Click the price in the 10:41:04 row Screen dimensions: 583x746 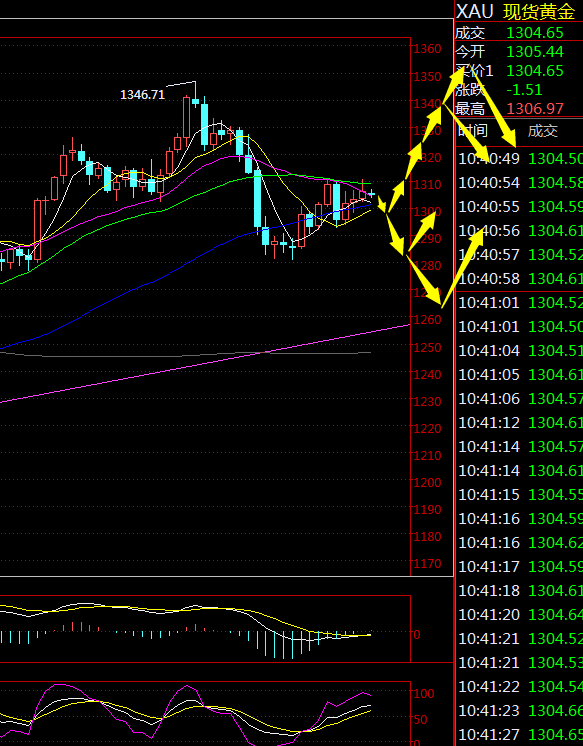tap(556, 351)
